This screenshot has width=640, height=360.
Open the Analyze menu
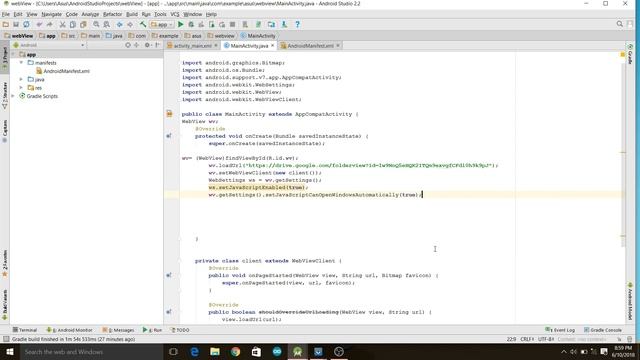coord(90,14)
